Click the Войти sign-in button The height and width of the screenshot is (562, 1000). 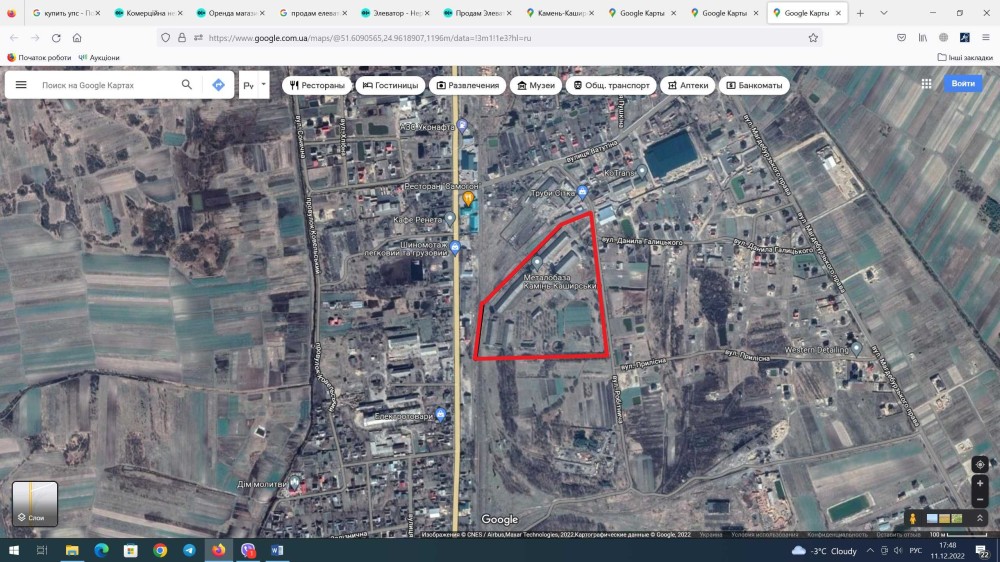(962, 84)
